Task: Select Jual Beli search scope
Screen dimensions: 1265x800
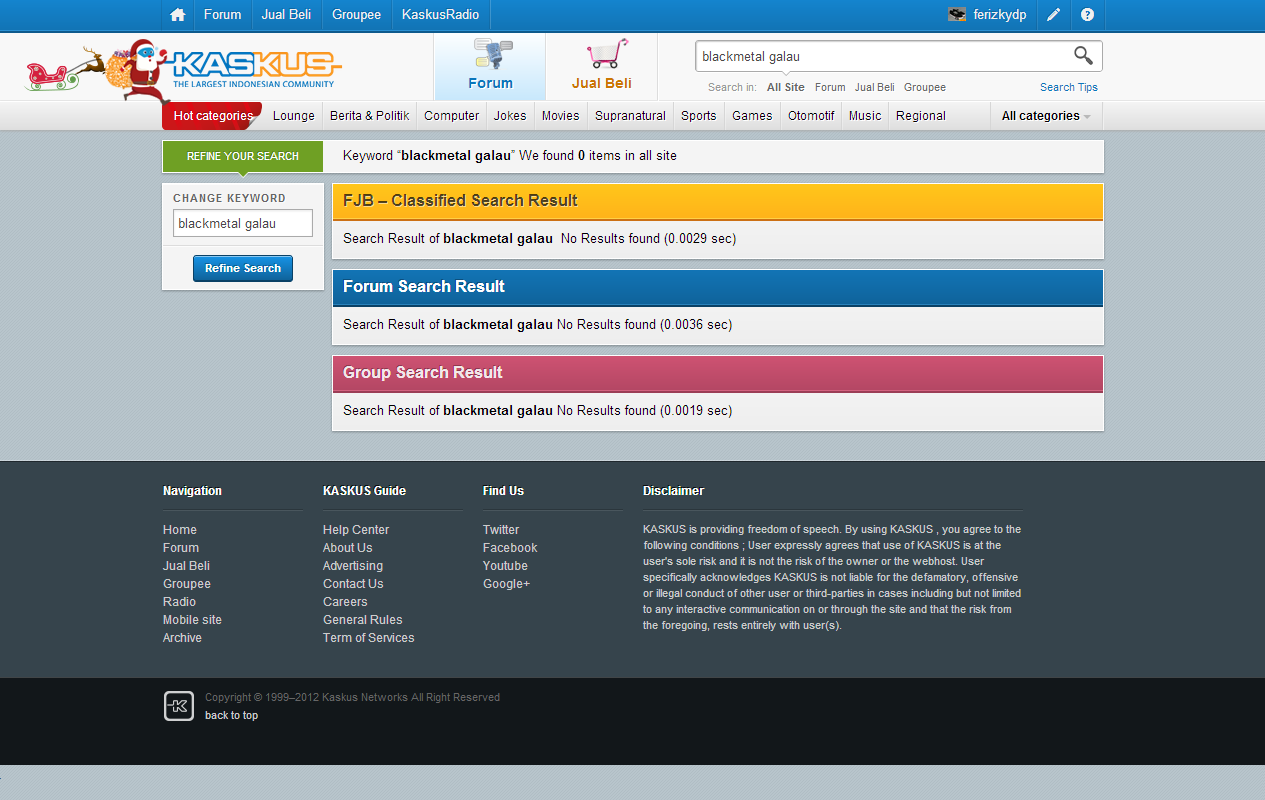Action: (x=875, y=87)
